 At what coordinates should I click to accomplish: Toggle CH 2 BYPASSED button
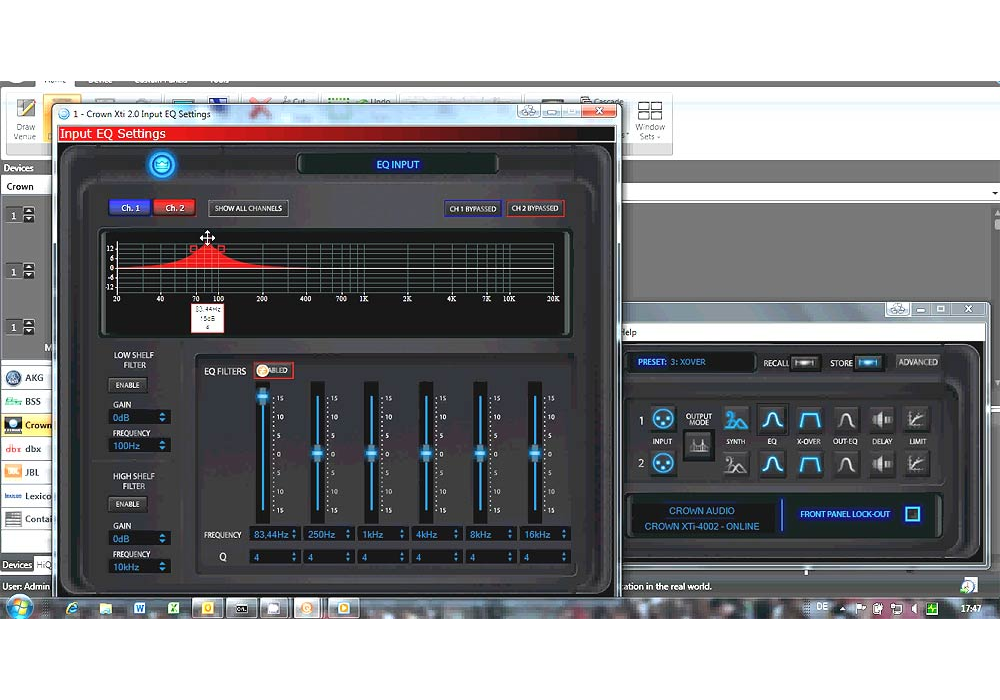pos(535,208)
